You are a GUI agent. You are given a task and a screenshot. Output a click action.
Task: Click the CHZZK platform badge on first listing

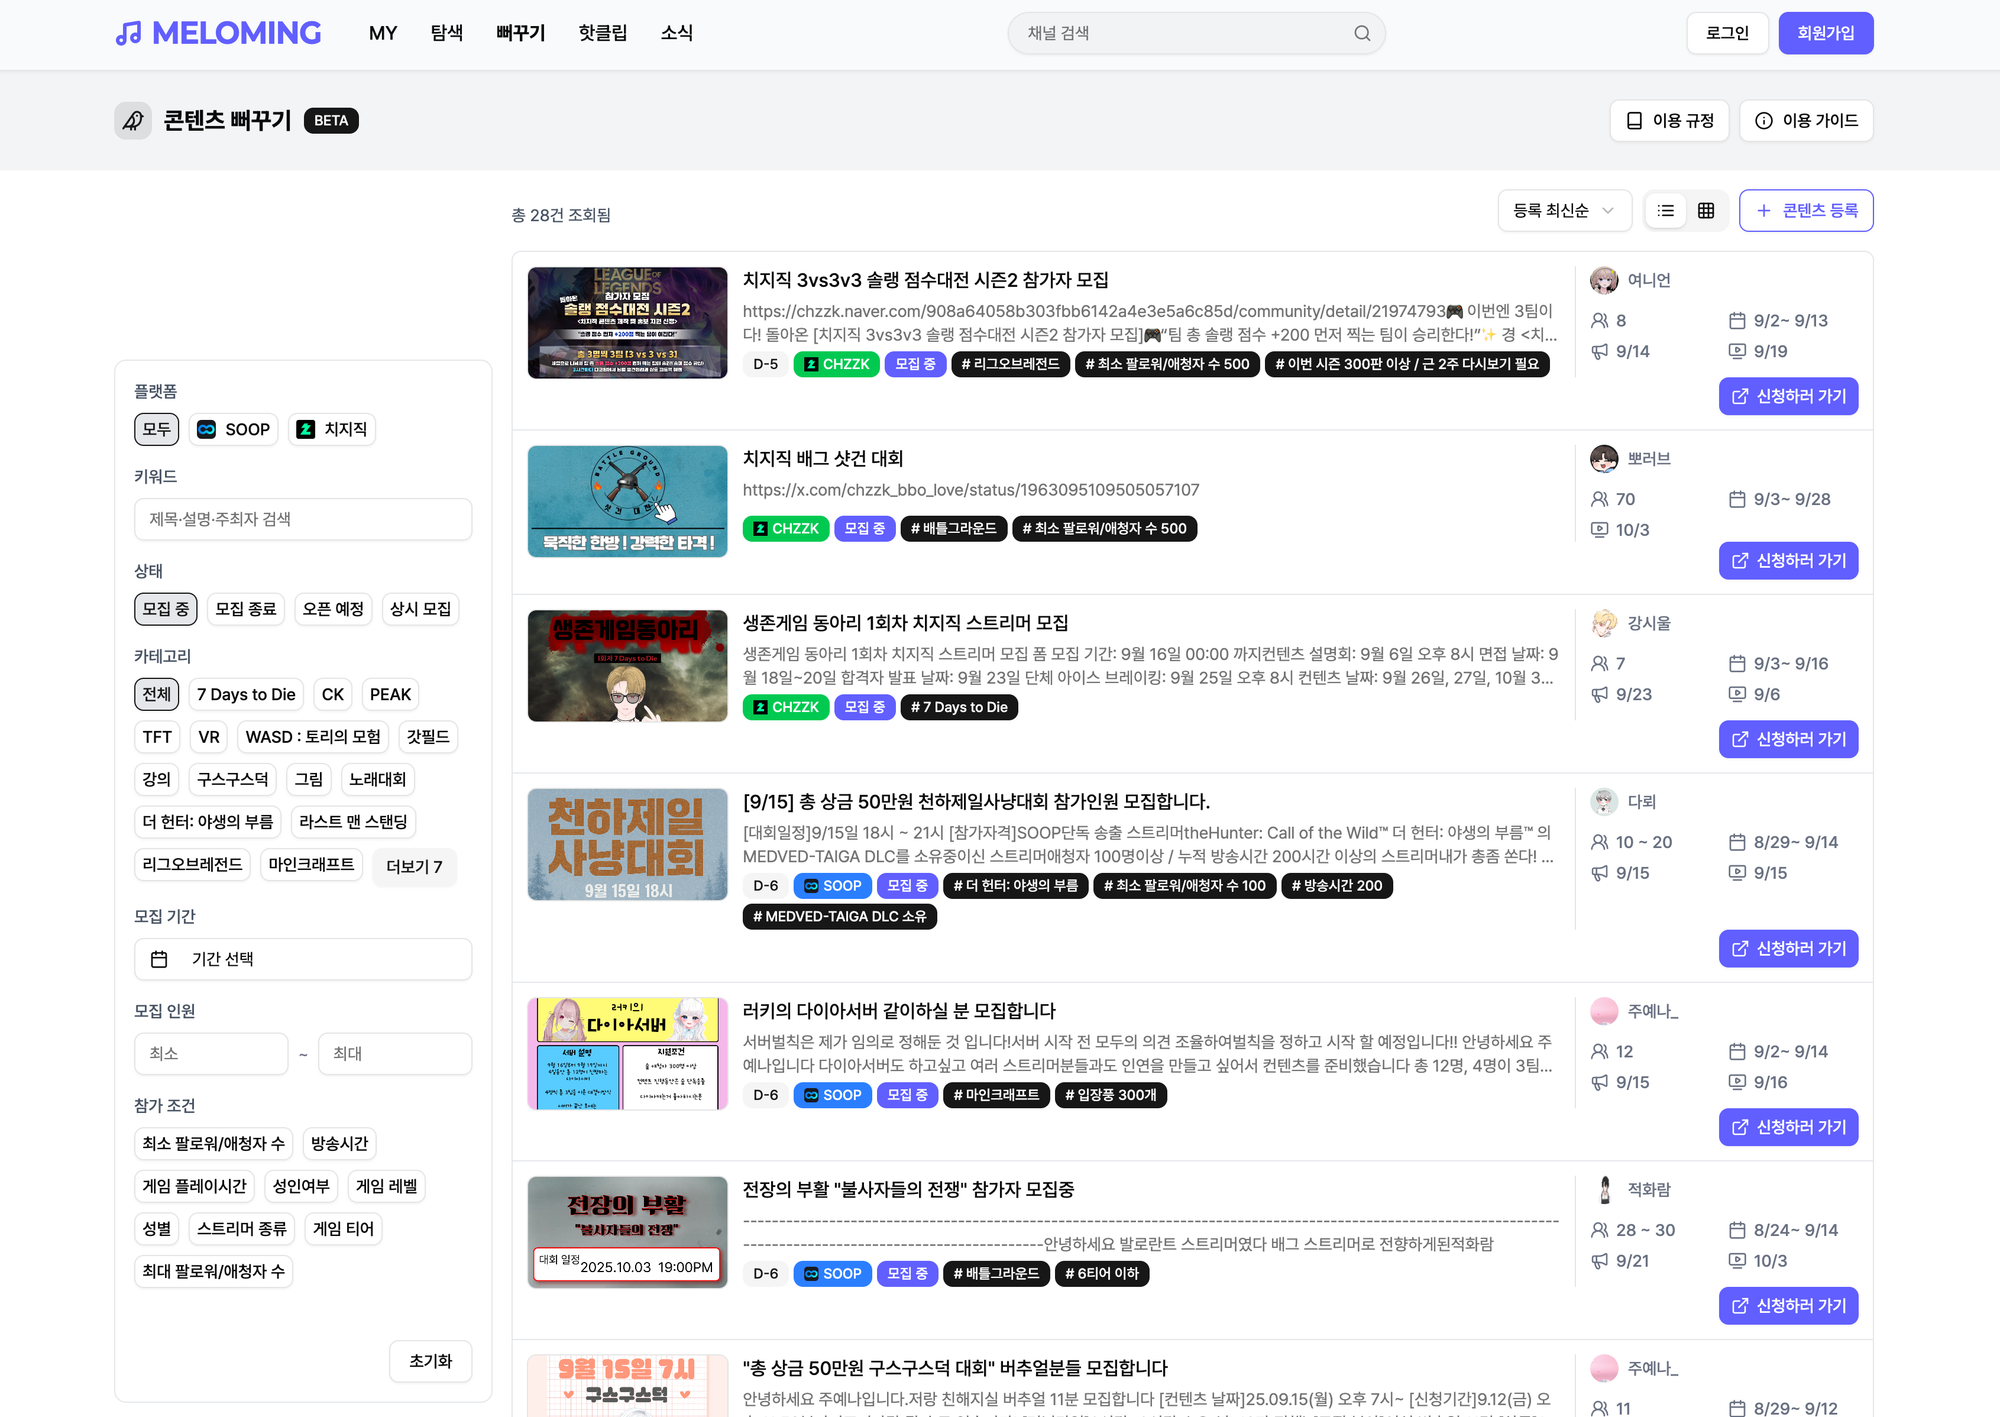[x=836, y=364]
